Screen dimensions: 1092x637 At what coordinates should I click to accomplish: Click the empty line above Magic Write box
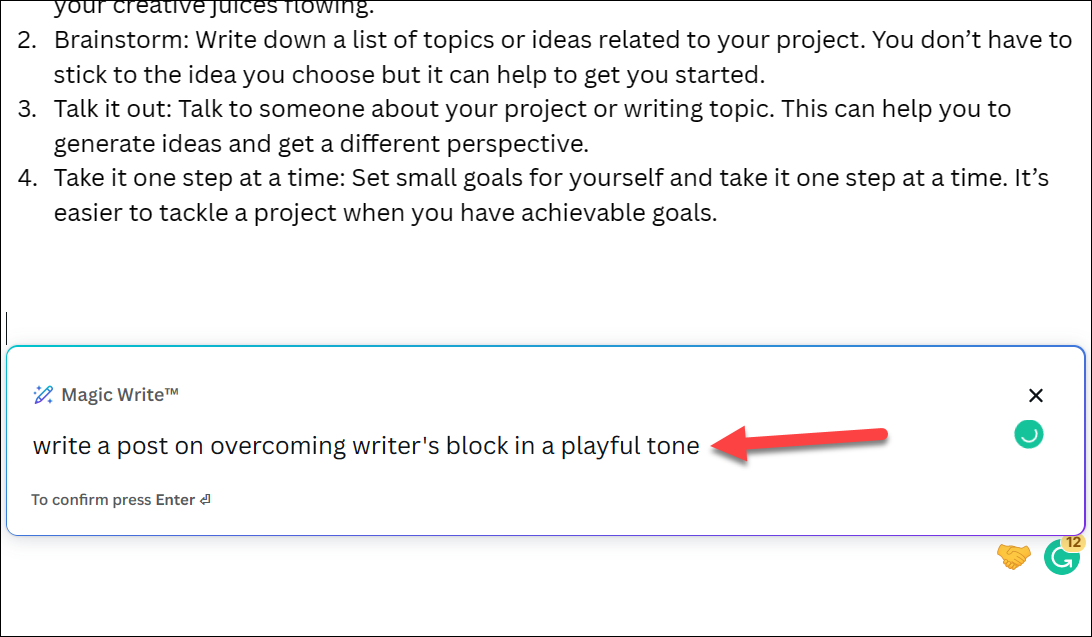tap(543, 327)
